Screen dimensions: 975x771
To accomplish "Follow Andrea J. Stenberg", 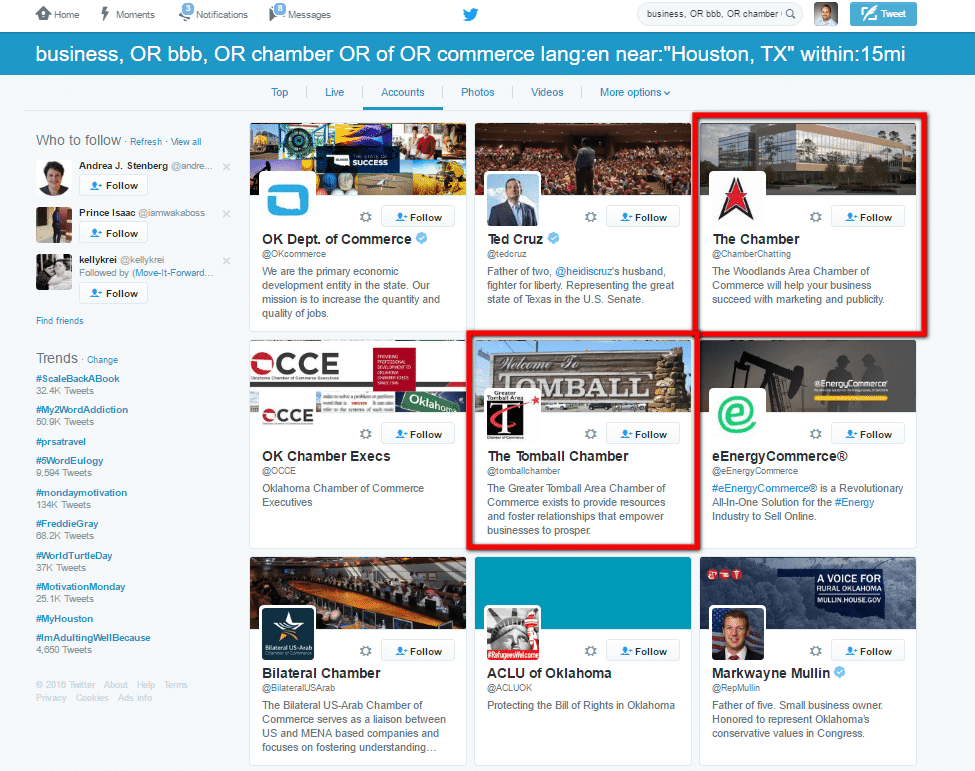I will click(x=113, y=185).
